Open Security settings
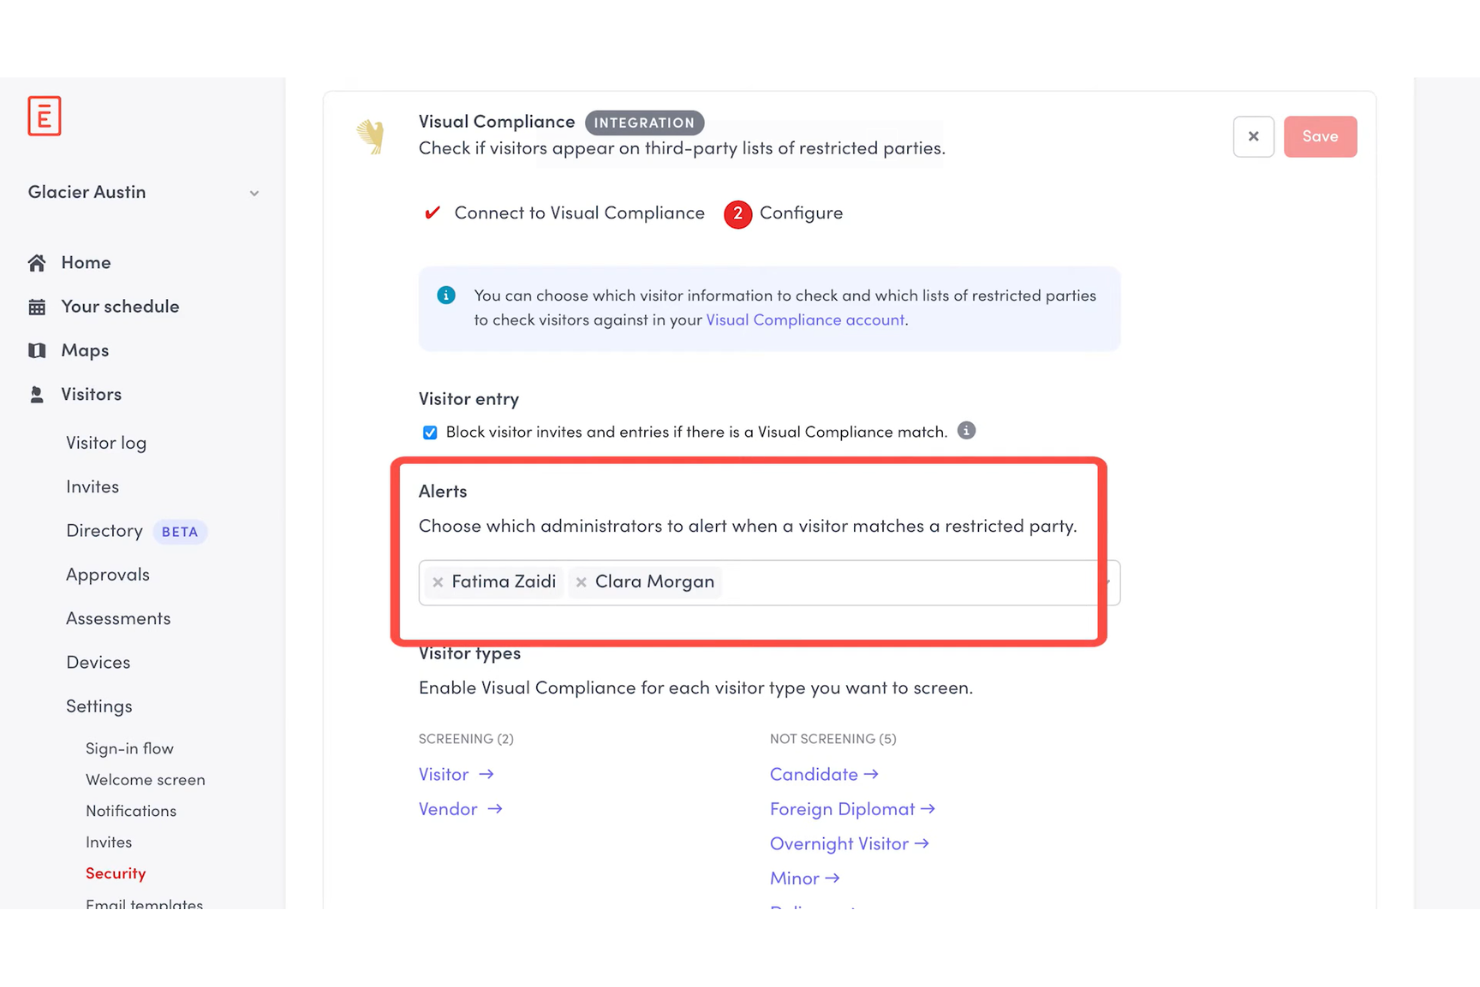This screenshot has height=987, width=1480. tap(116, 874)
